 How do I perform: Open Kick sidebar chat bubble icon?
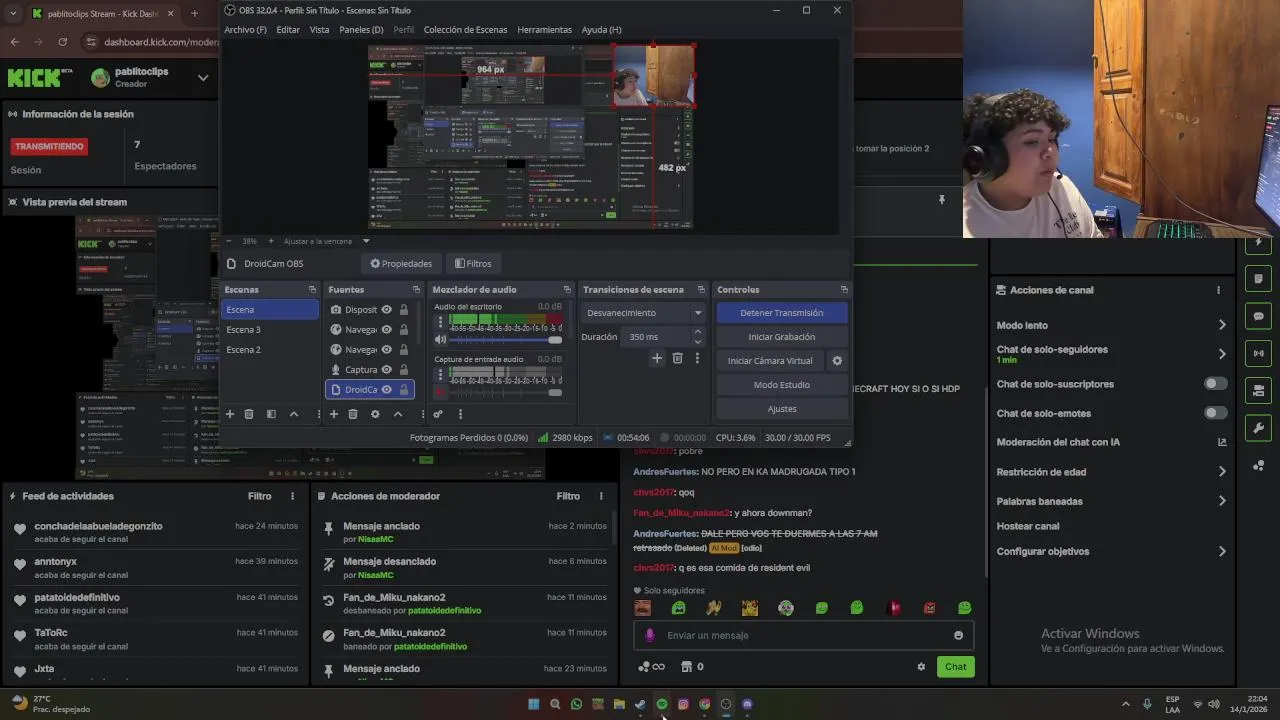(1259, 316)
